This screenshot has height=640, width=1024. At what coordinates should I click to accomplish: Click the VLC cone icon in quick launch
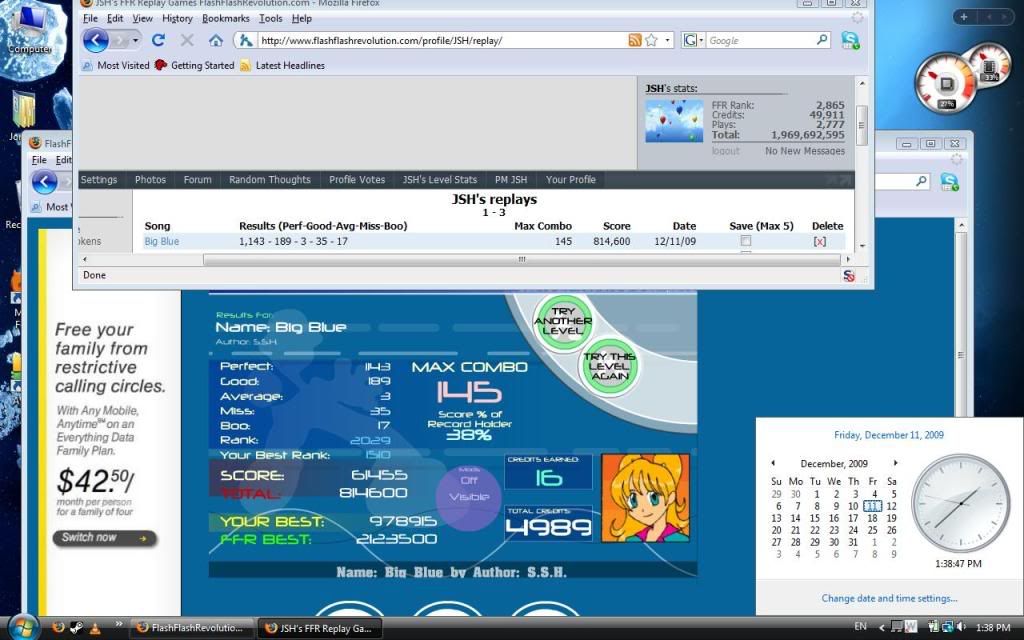point(95,627)
